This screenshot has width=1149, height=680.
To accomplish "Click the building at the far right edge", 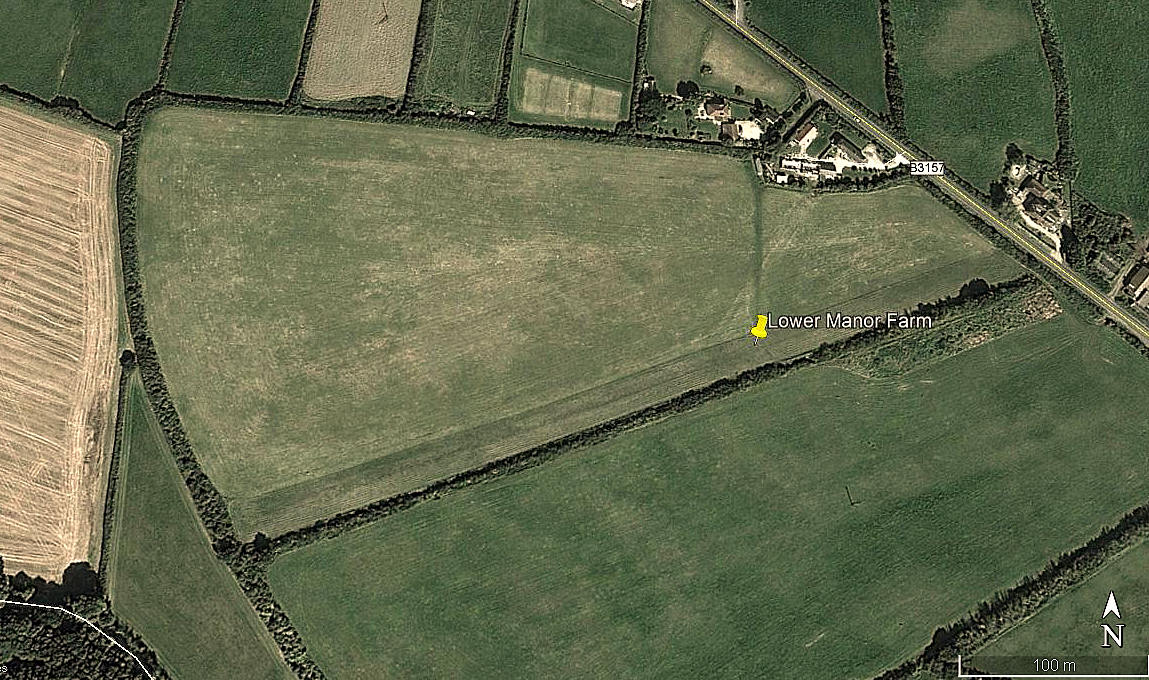I will pos(1137,279).
